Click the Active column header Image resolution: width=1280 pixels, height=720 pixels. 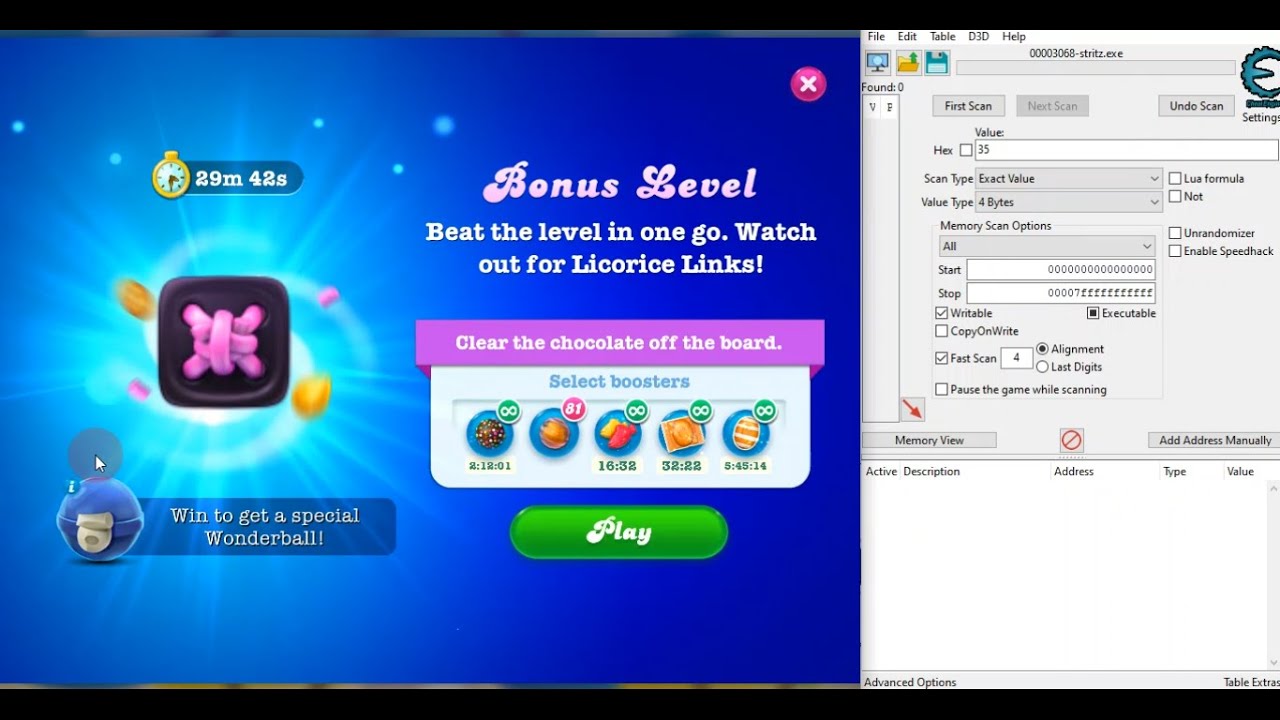(881, 471)
